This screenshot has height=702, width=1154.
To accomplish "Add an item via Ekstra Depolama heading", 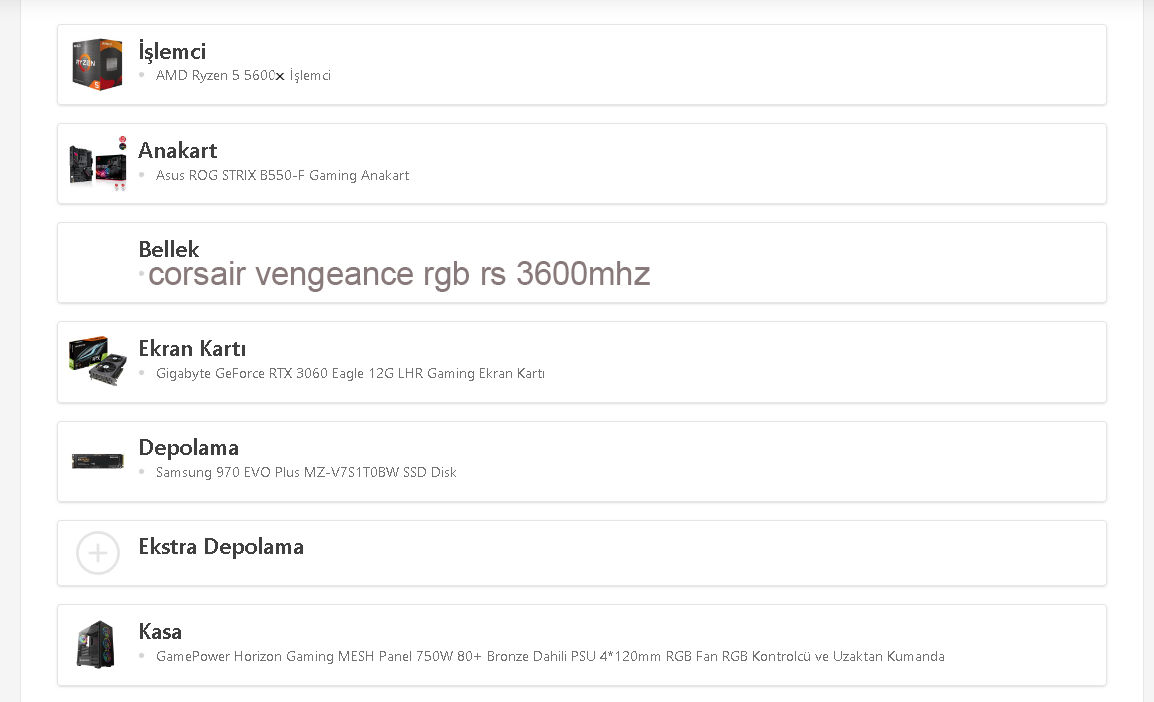I will pyautogui.click(x=221, y=546).
